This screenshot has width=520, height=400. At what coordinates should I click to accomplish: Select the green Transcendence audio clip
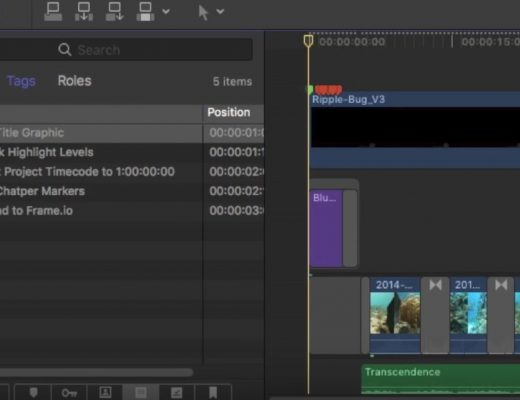click(x=440, y=379)
